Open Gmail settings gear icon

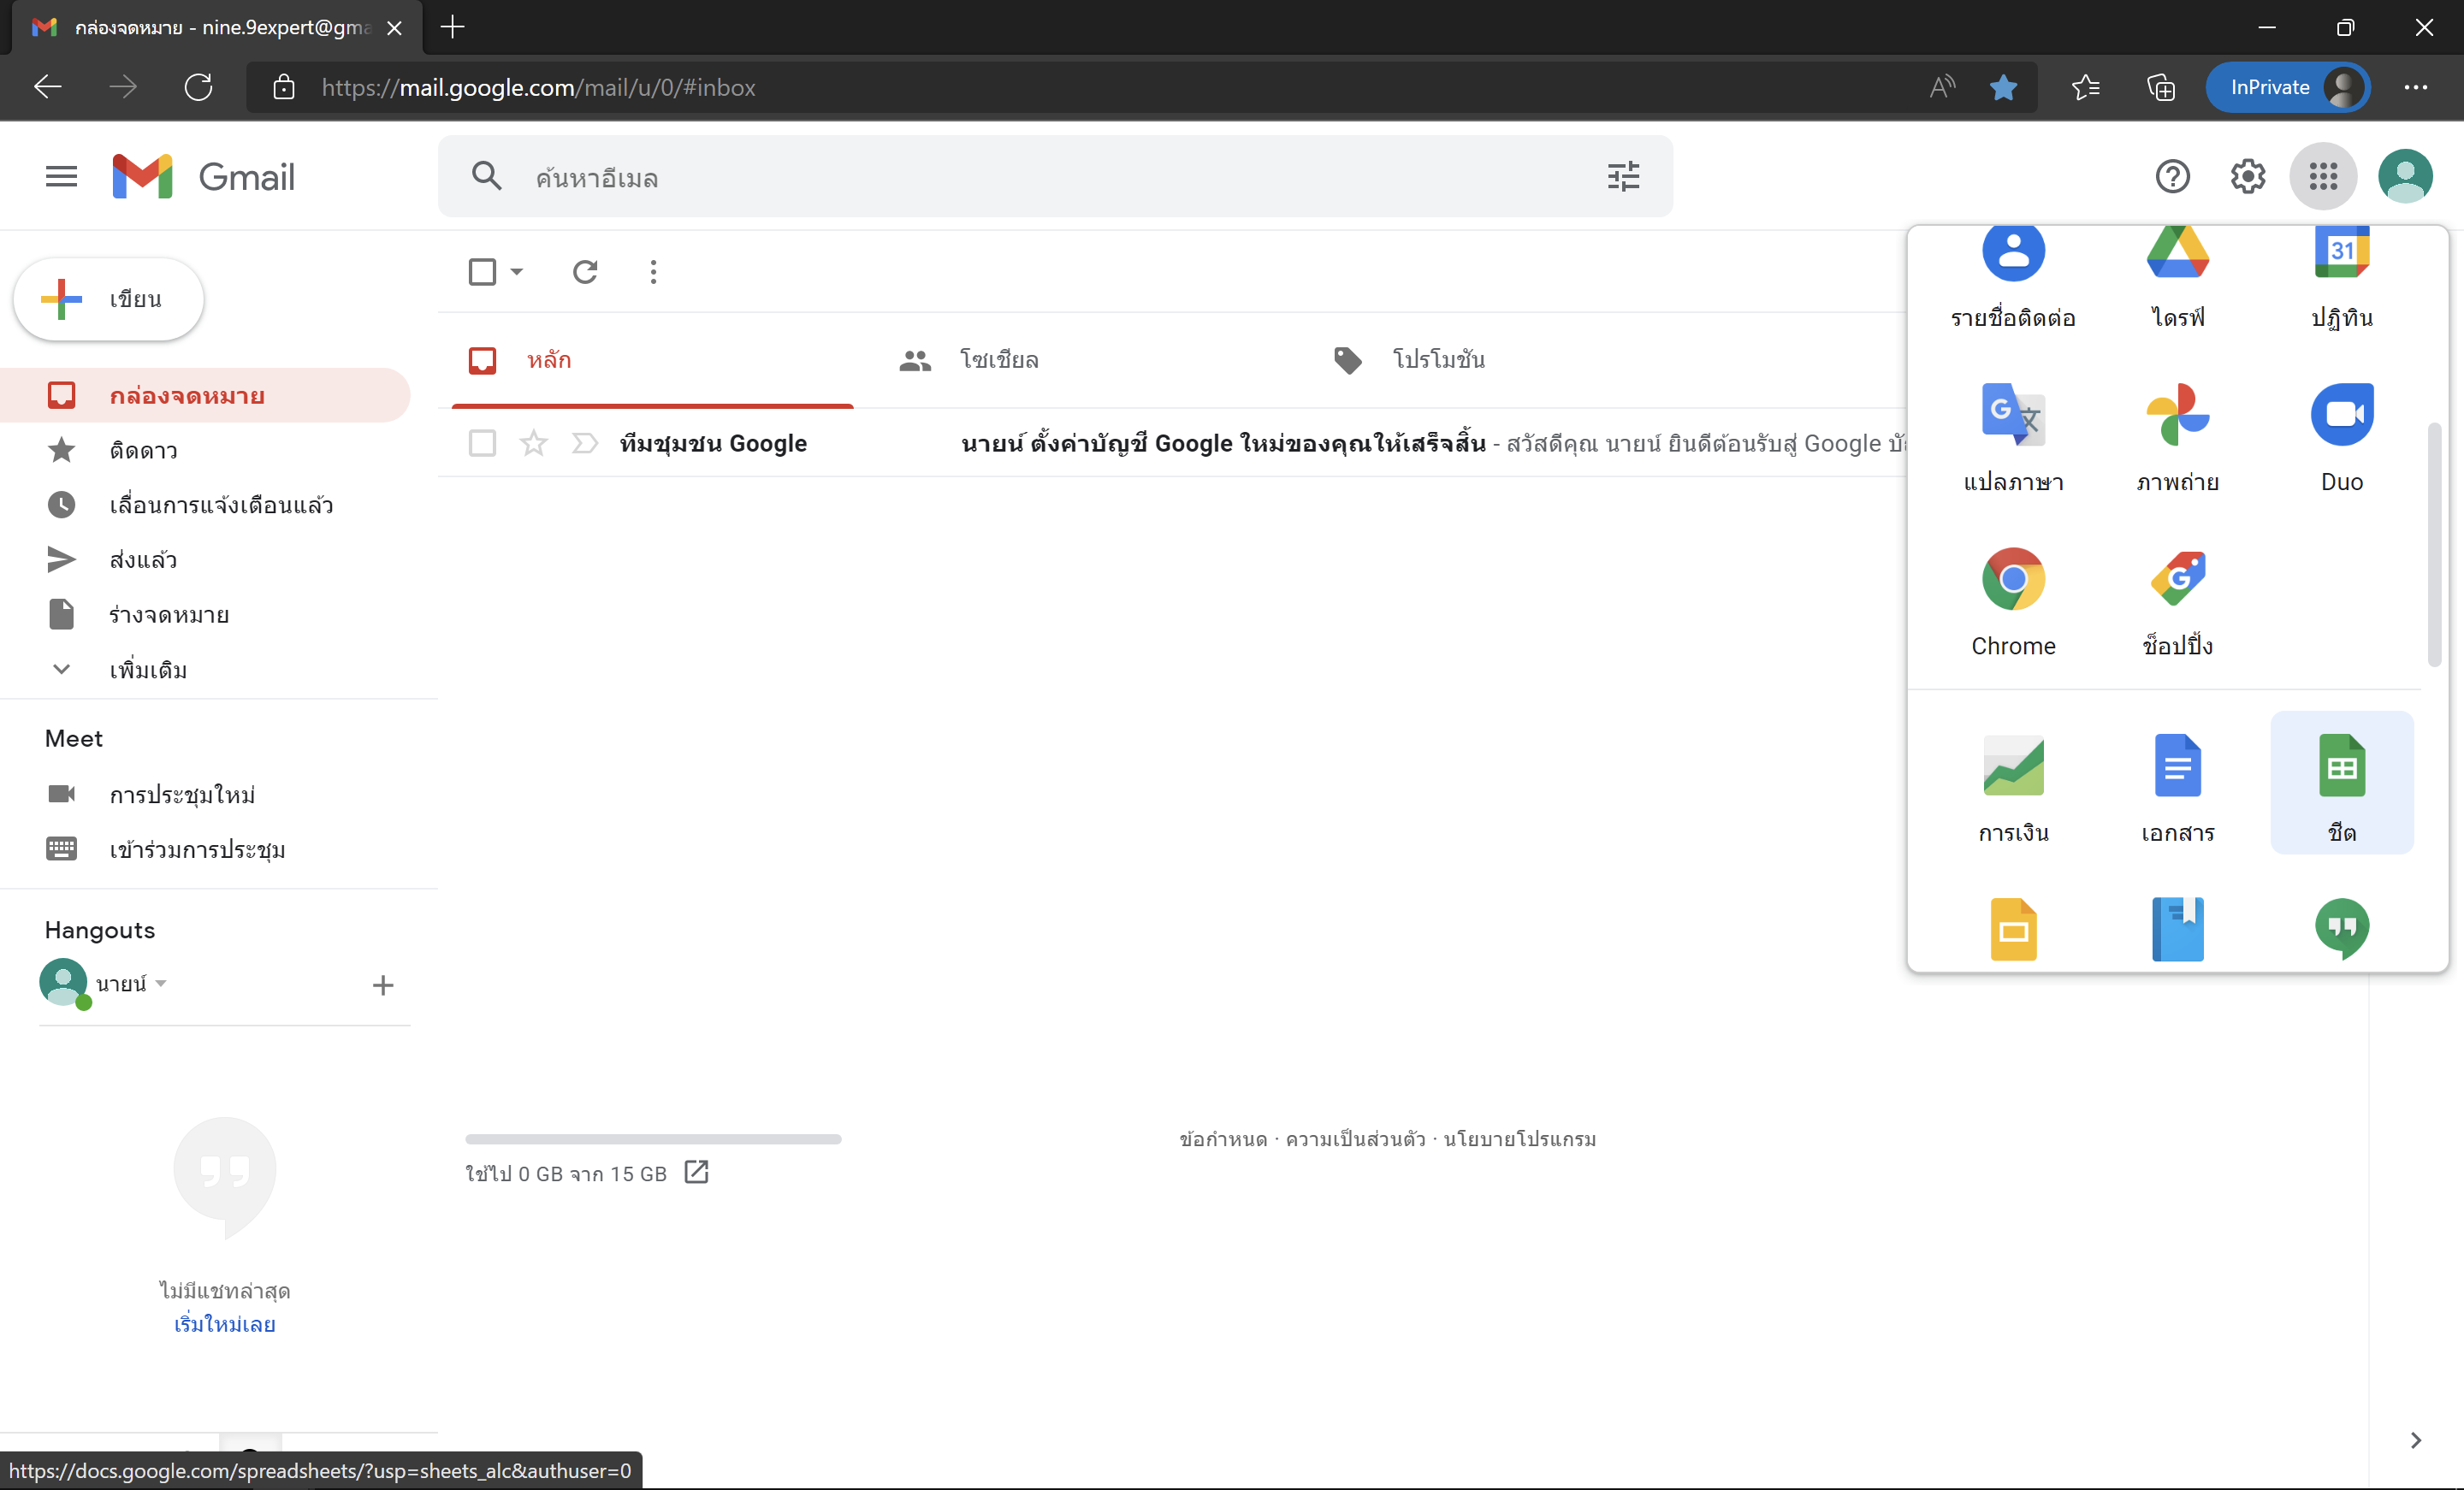[2247, 177]
